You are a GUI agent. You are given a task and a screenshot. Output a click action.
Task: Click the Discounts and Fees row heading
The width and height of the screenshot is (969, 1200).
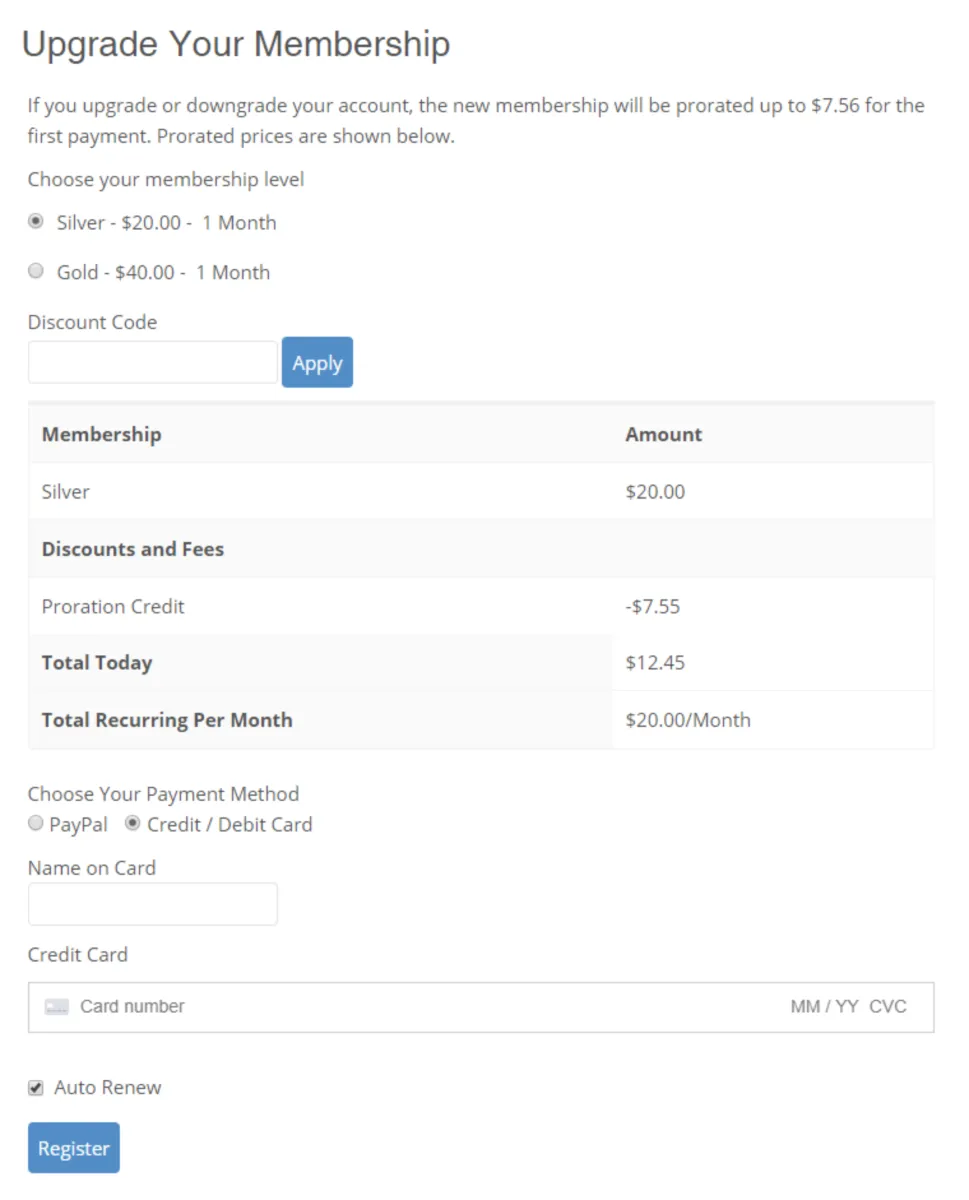(x=133, y=549)
